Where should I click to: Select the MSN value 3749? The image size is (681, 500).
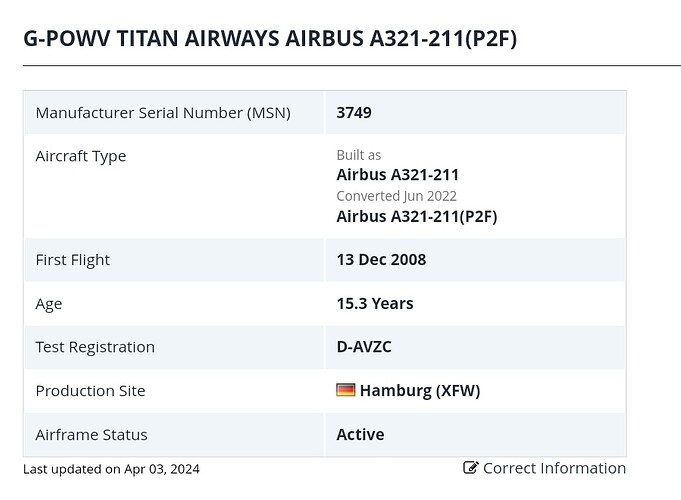(354, 113)
